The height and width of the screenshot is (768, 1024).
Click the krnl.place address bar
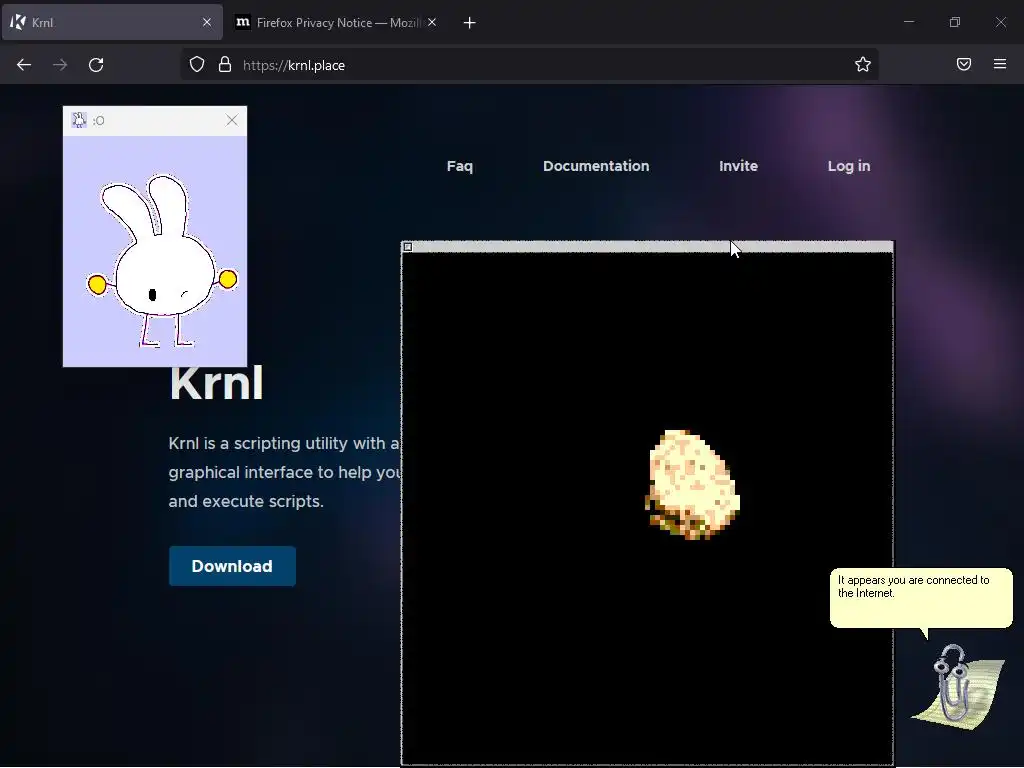click(x=529, y=65)
